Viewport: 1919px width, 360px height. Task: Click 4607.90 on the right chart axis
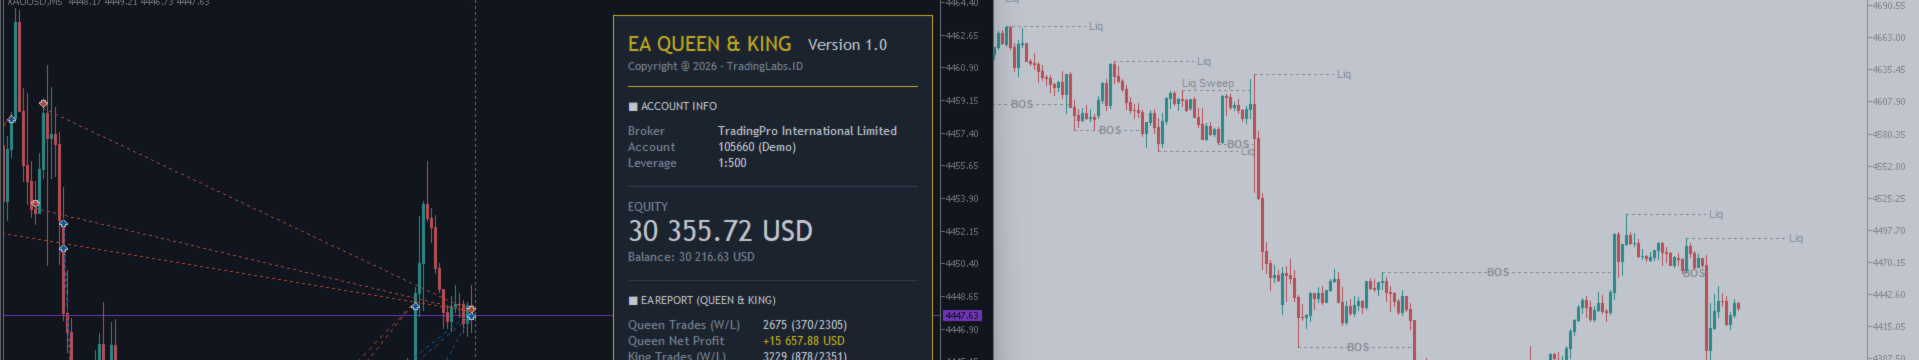tap(1888, 102)
